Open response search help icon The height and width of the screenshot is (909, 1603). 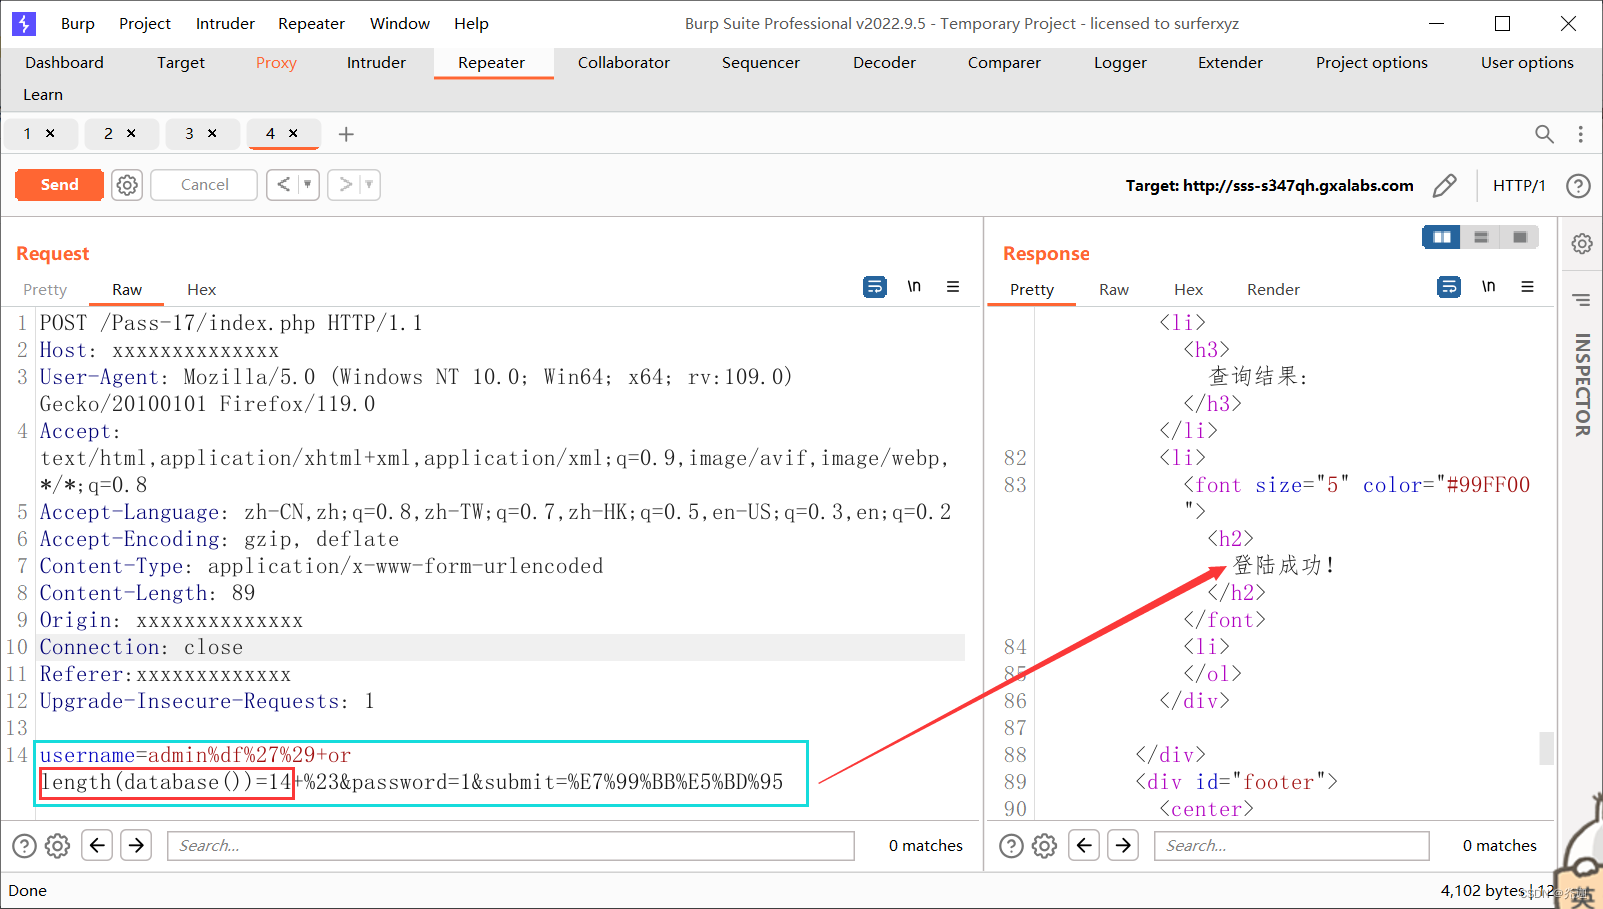[x=1012, y=846]
